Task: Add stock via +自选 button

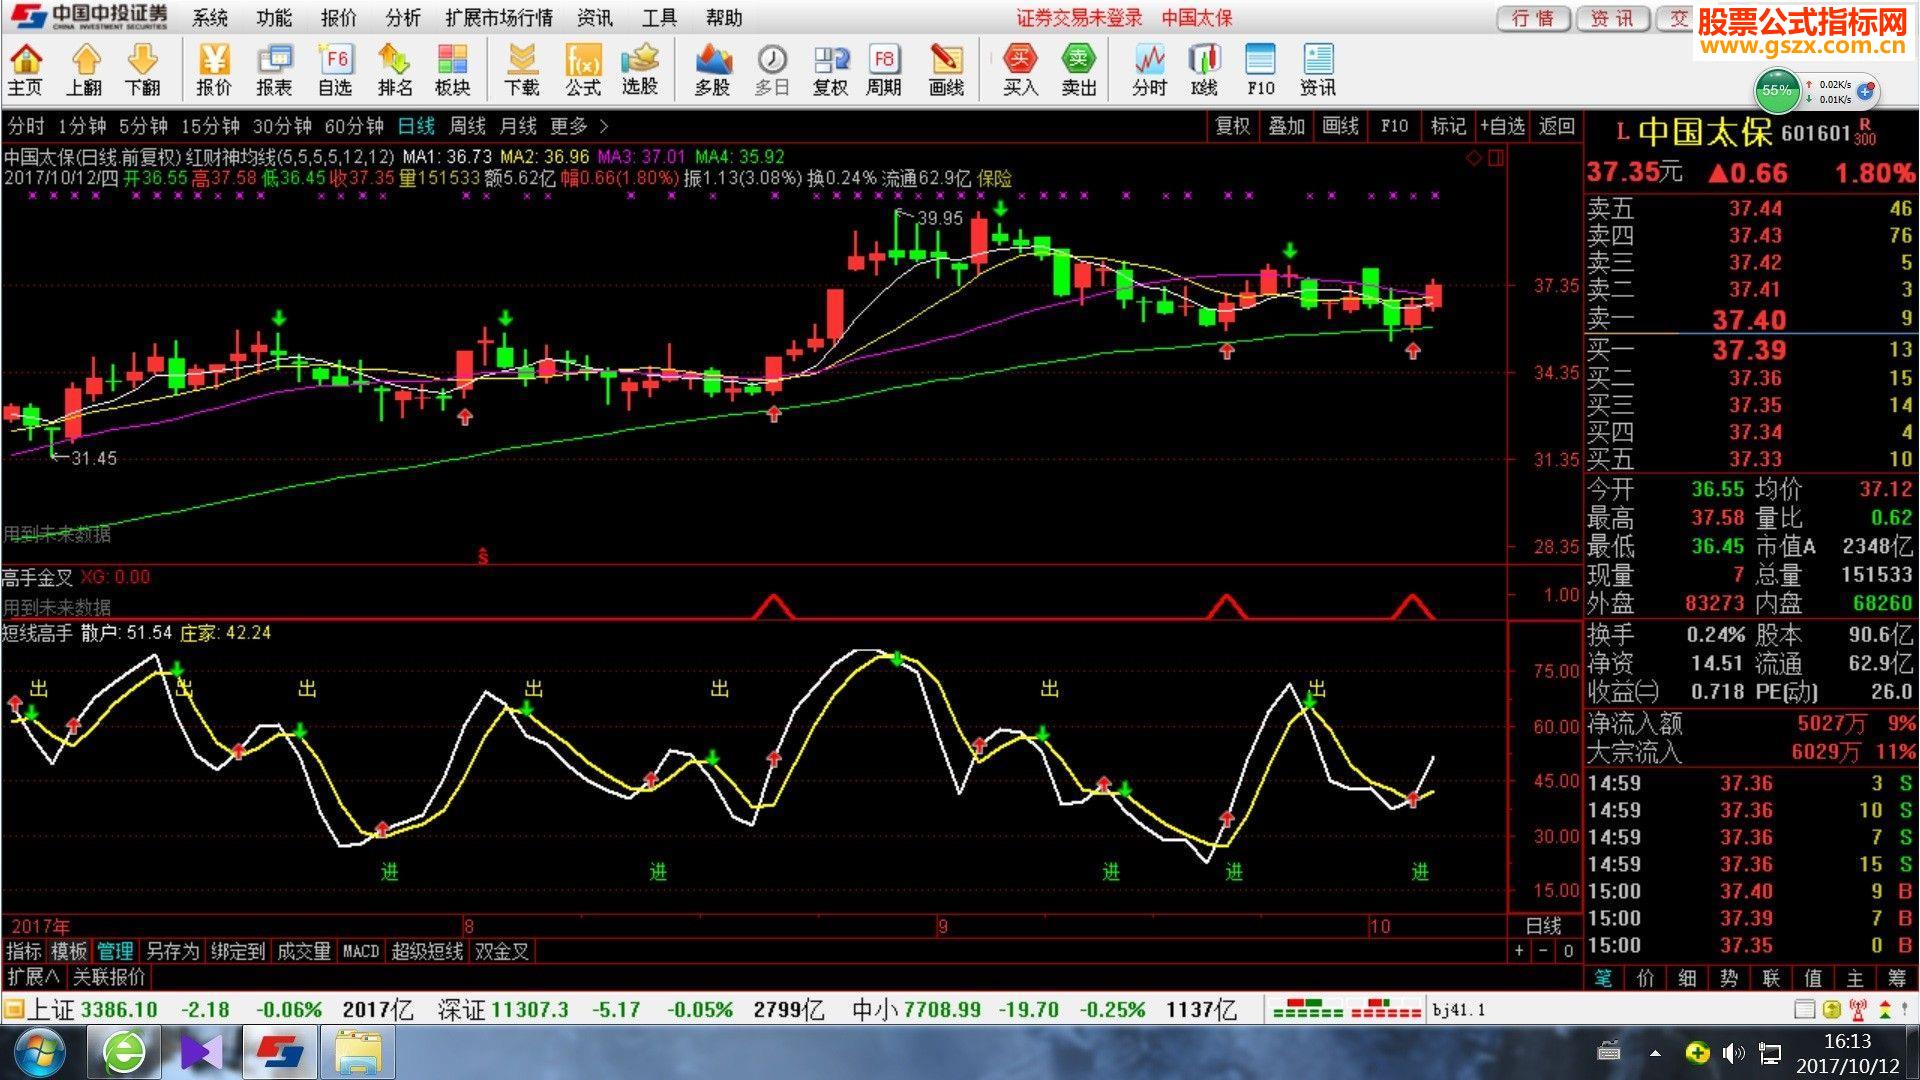Action: coord(1502,126)
